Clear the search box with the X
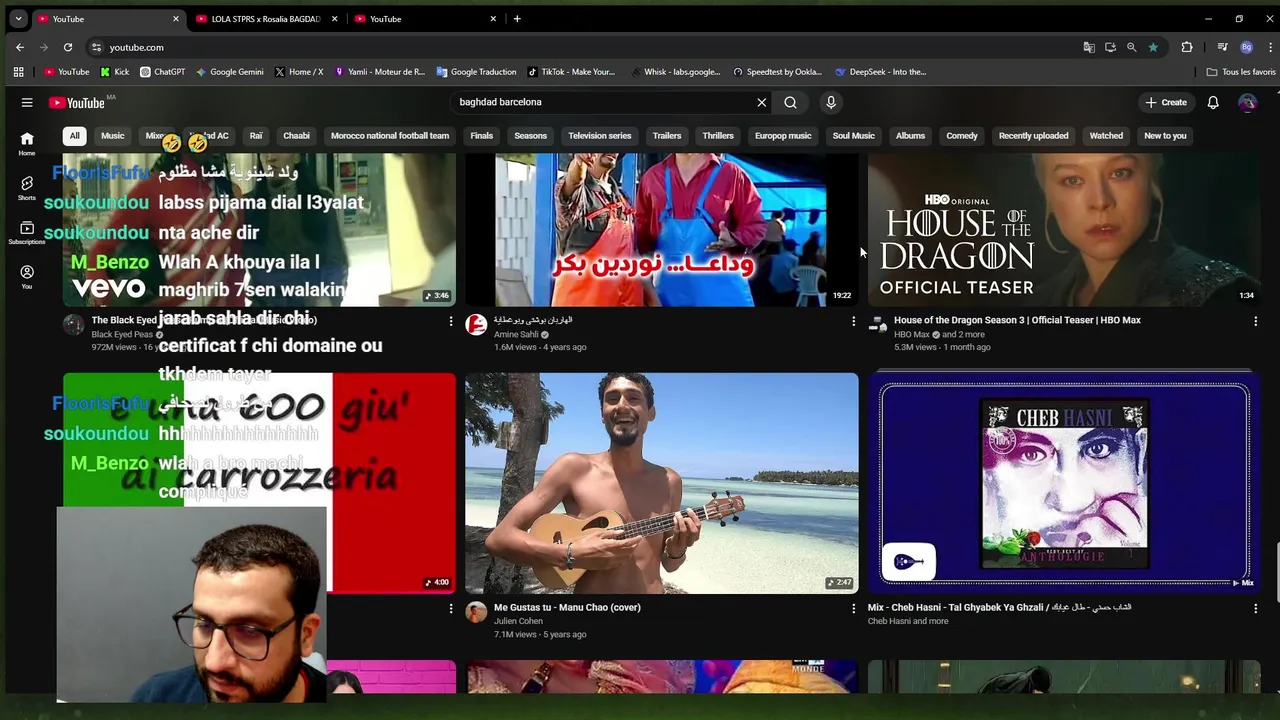Screen dimensions: 1280x720 [762, 102]
